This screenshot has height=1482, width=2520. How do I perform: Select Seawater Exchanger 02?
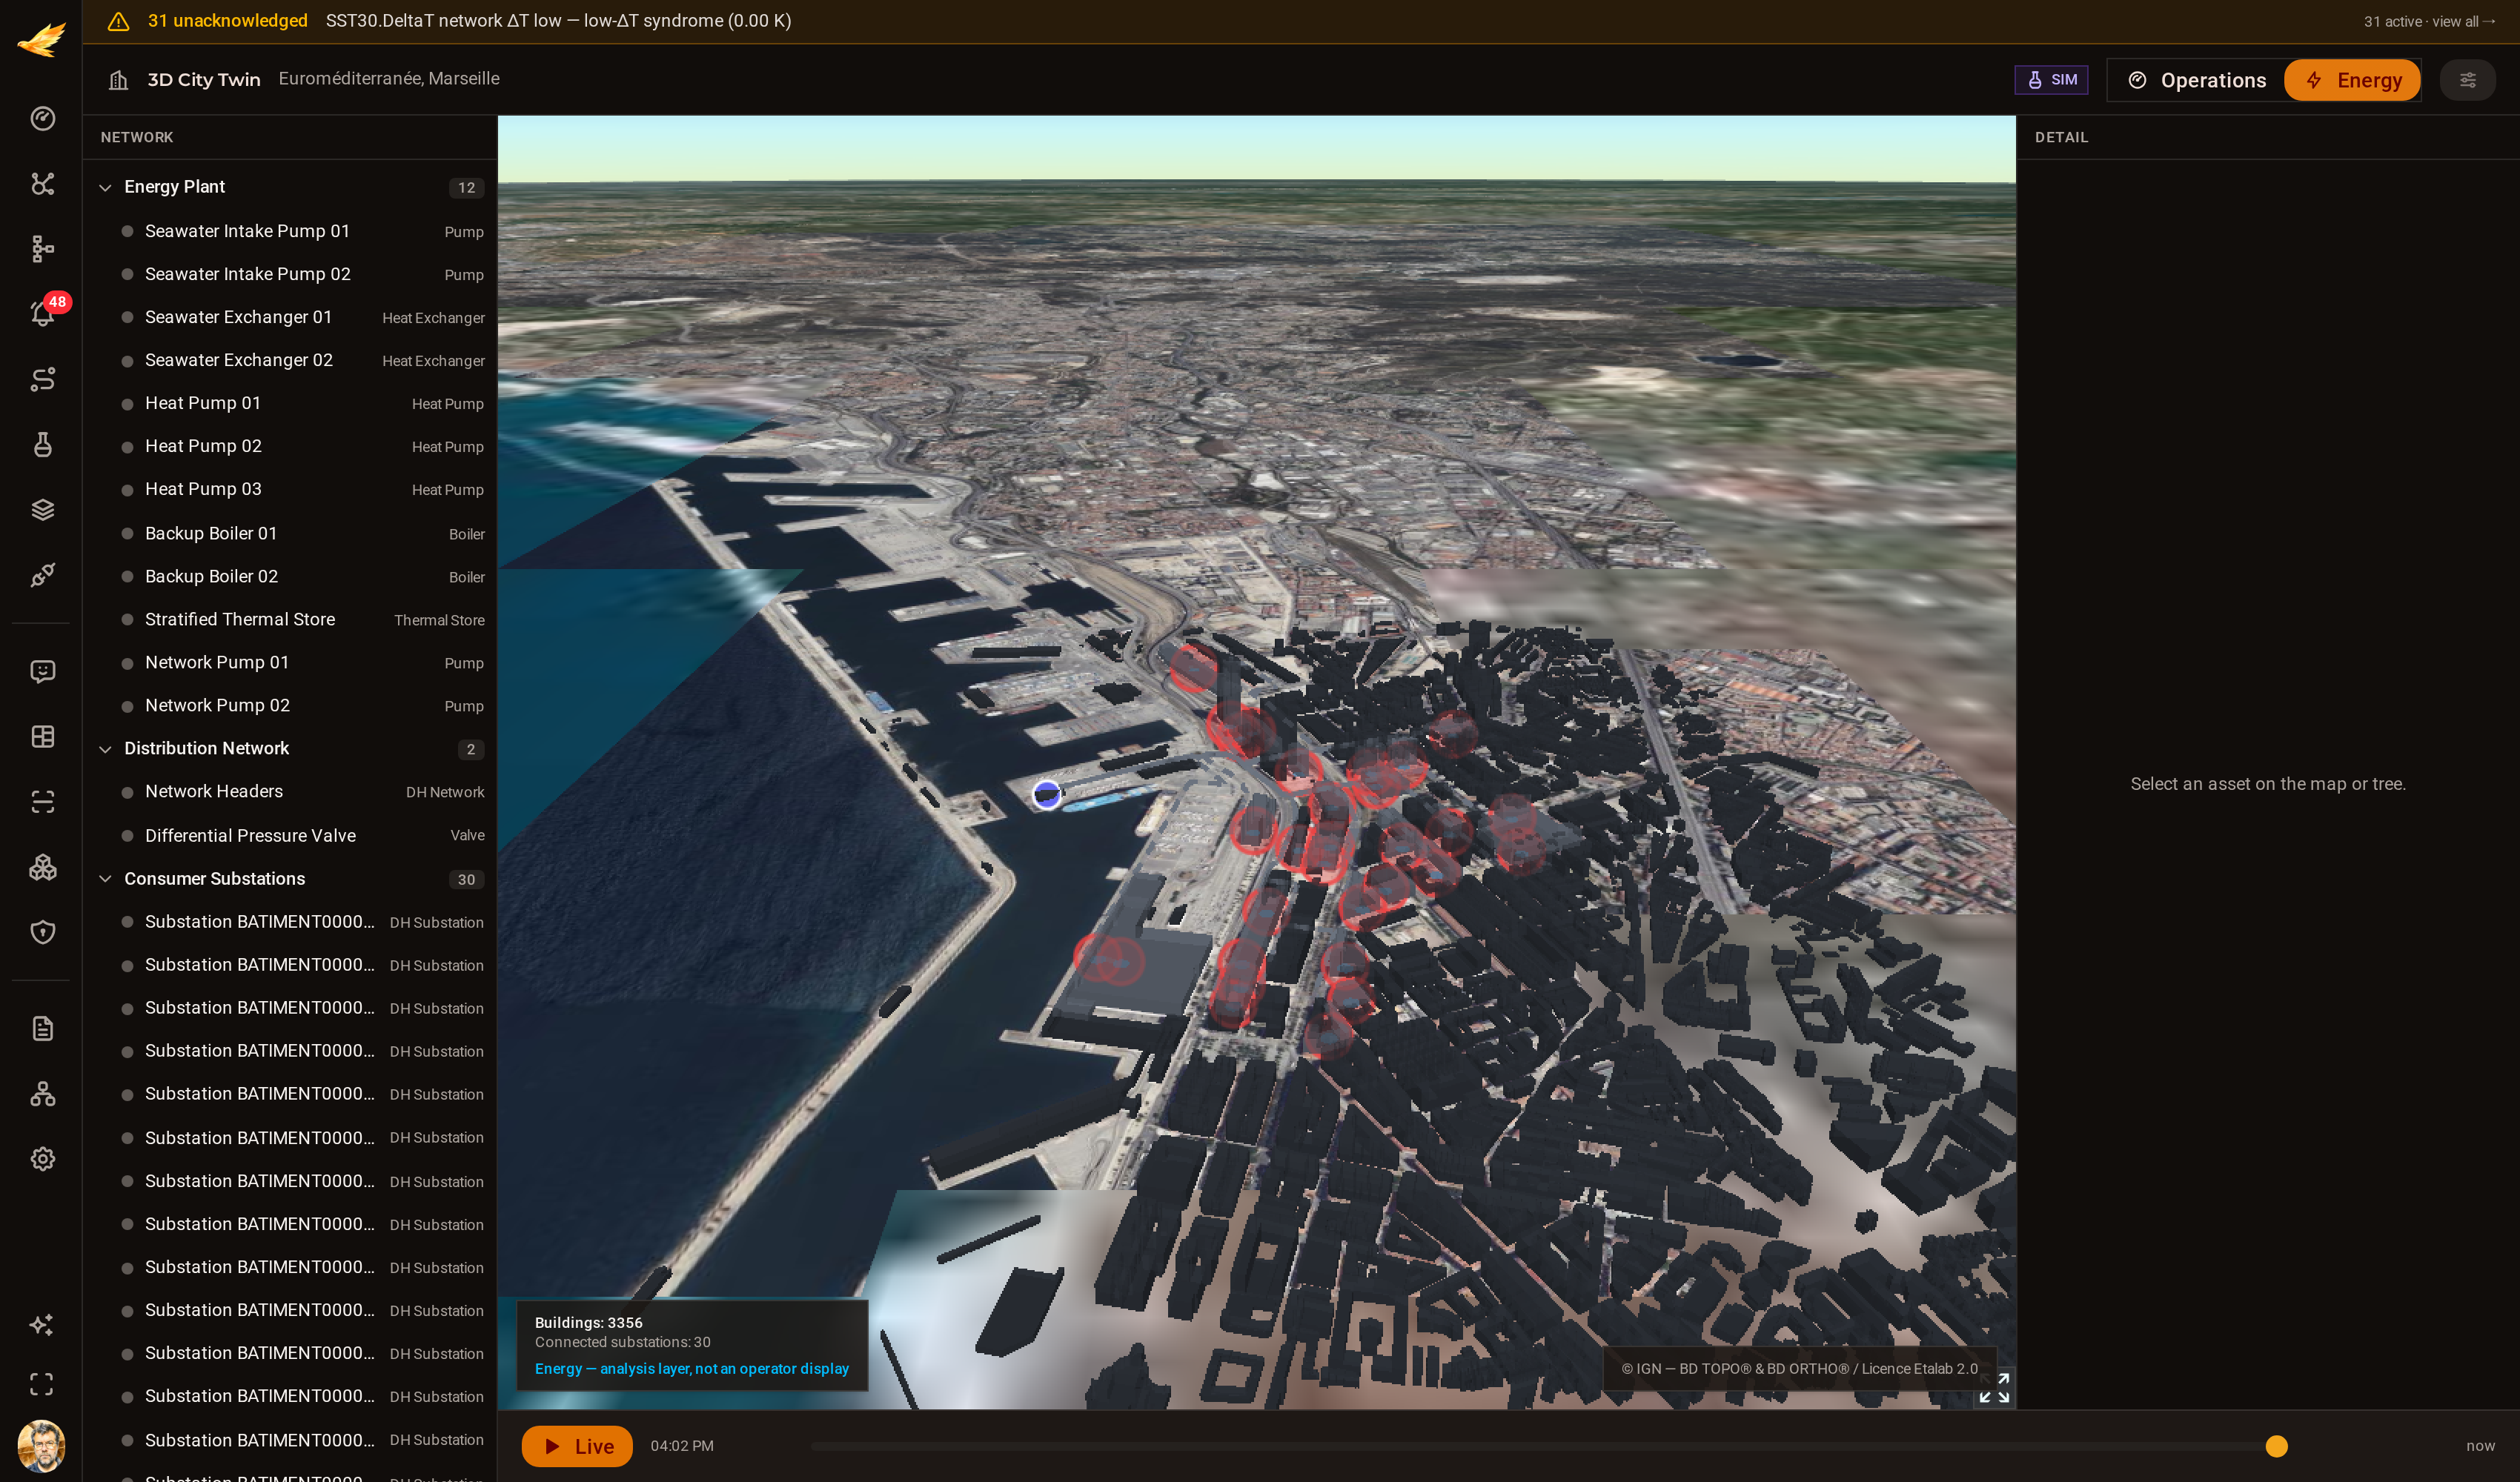tap(290, 360)
